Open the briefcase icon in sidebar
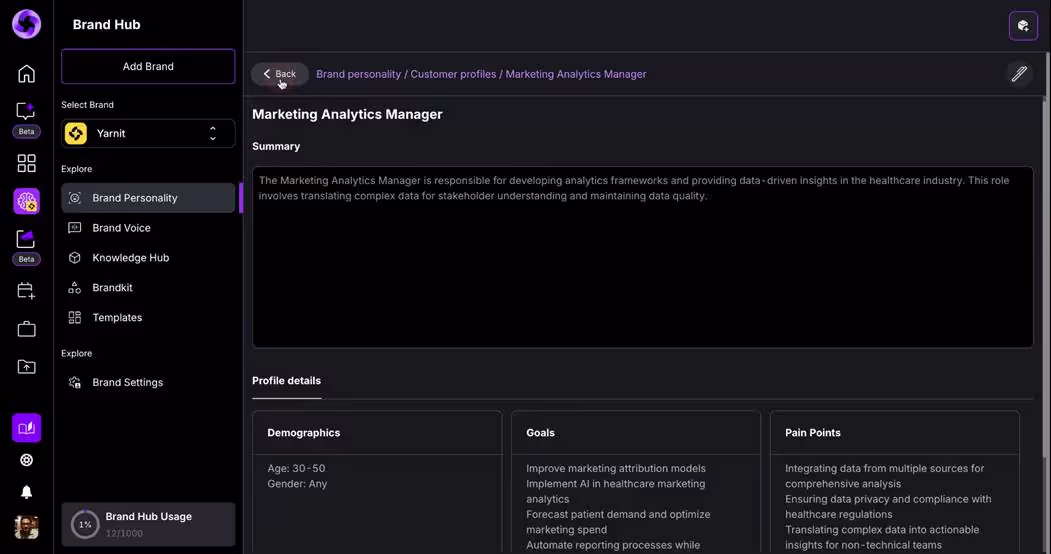The image size is (1051, 554). coord(26,329)
